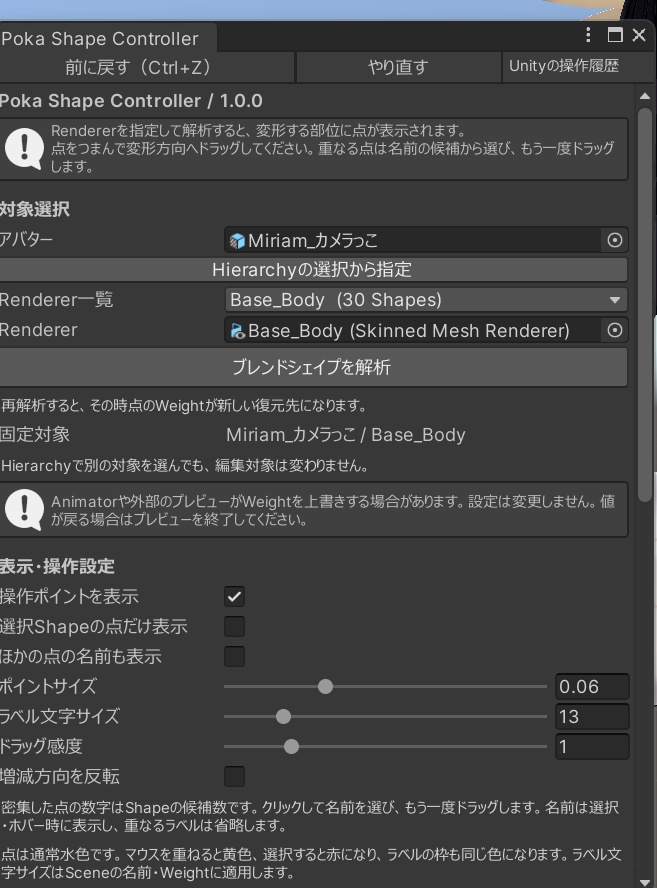Screen dimensions: 657x888
Task: Click the 固定対象 value Miriam_カメラっこ / Base_Body
Action: tap(346, 435)
